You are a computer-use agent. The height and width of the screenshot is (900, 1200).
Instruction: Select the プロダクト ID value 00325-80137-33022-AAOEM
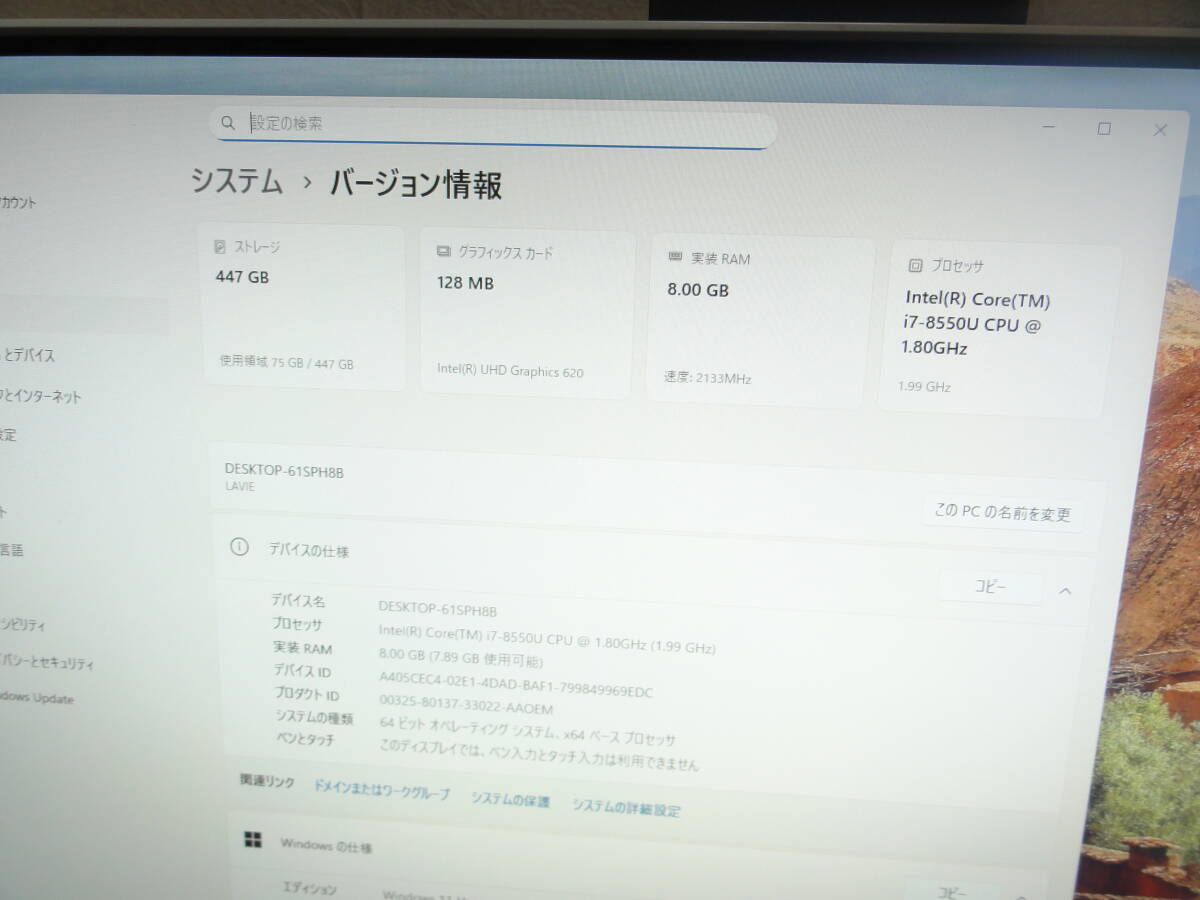pyautogui.click(x=466, y=703)
